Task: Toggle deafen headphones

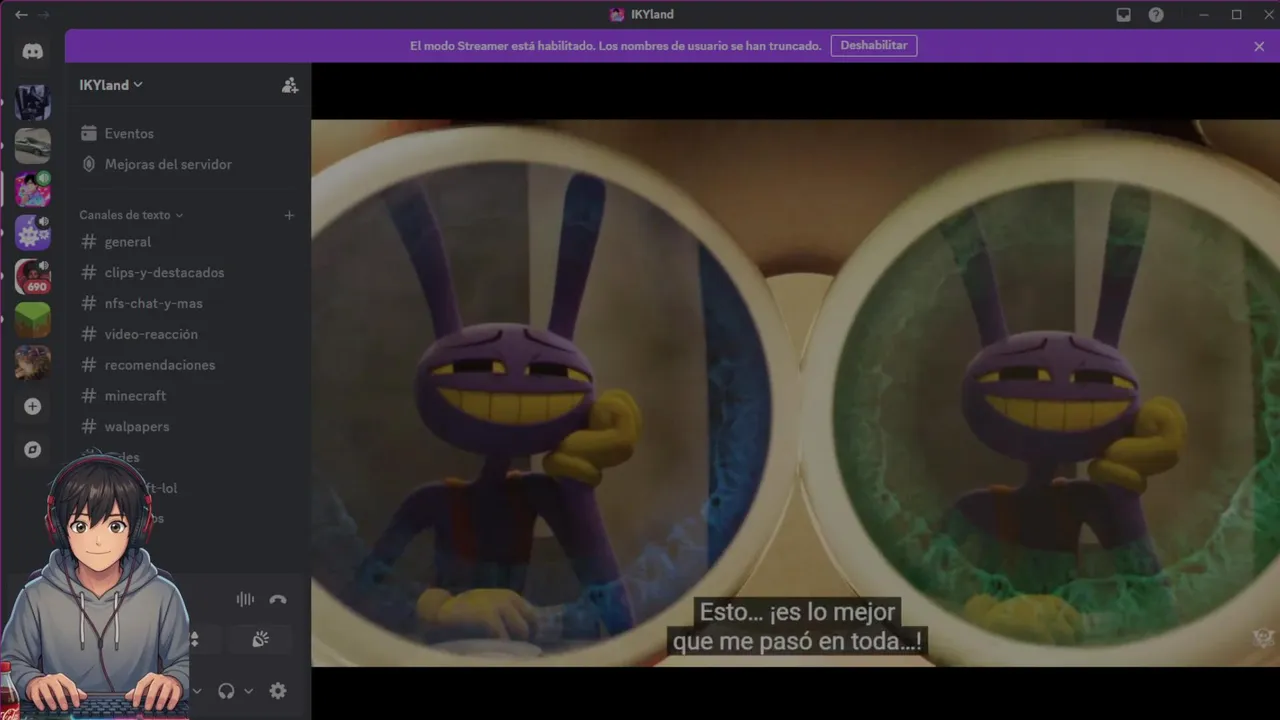Action: click(226, 691)
